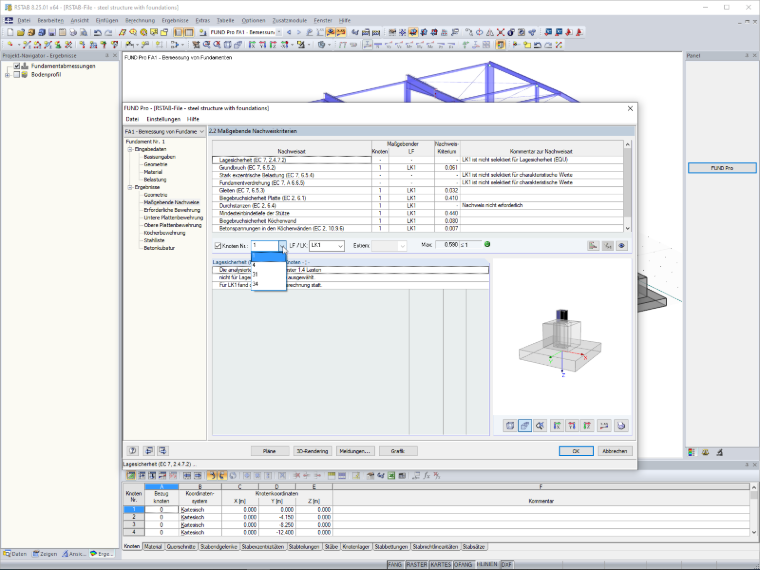
Task: Toggle Fundamentabmessungen checkbox in navigator
Action: click(16, 66)
